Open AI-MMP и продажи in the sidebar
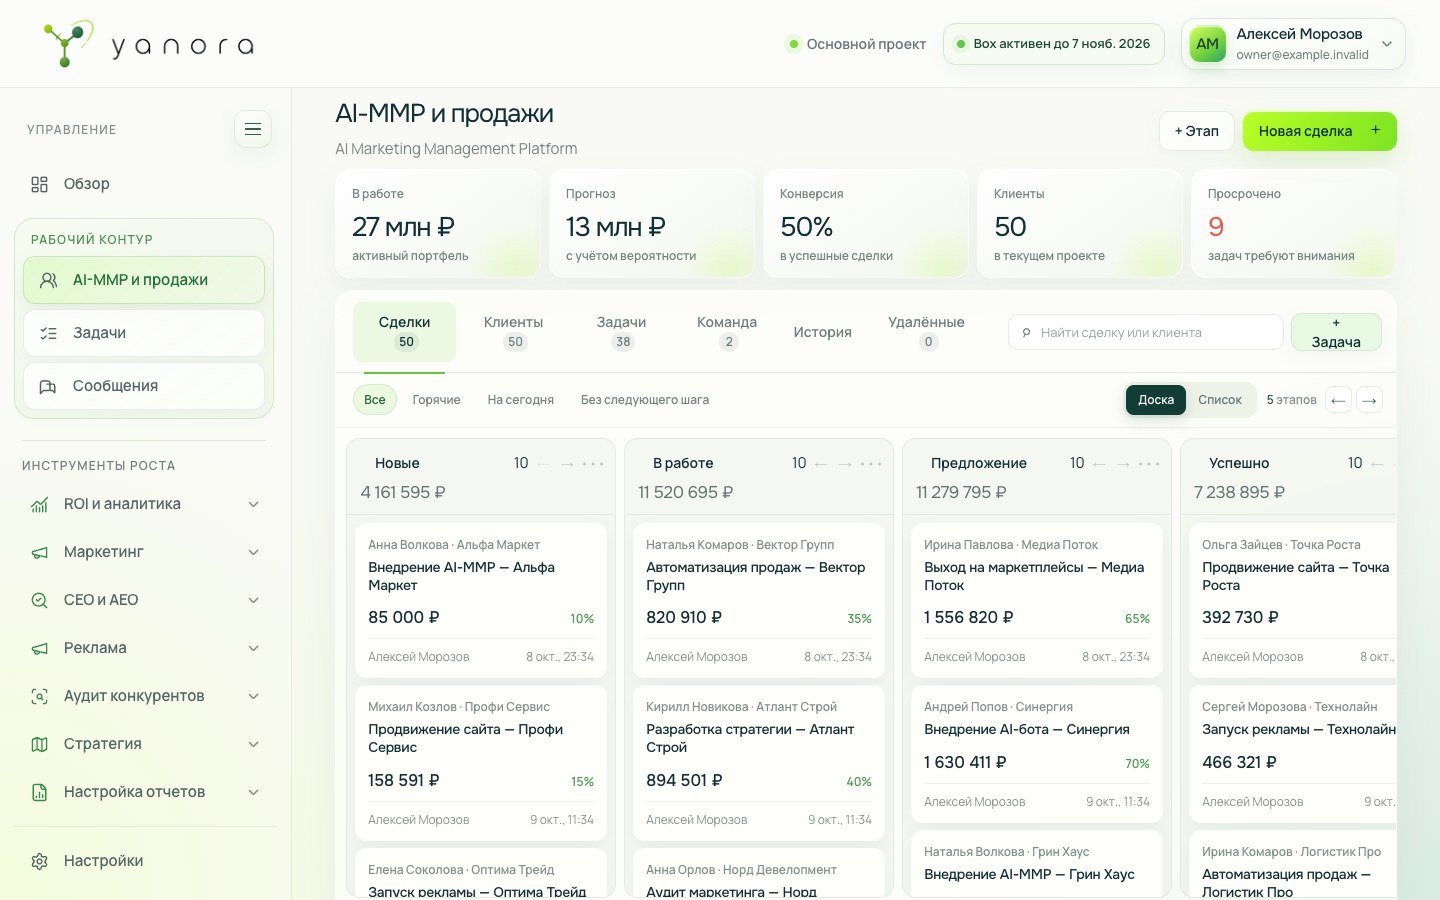This screenshot has width=1440, height=900. pyautogui.click(x=144, y=280)
